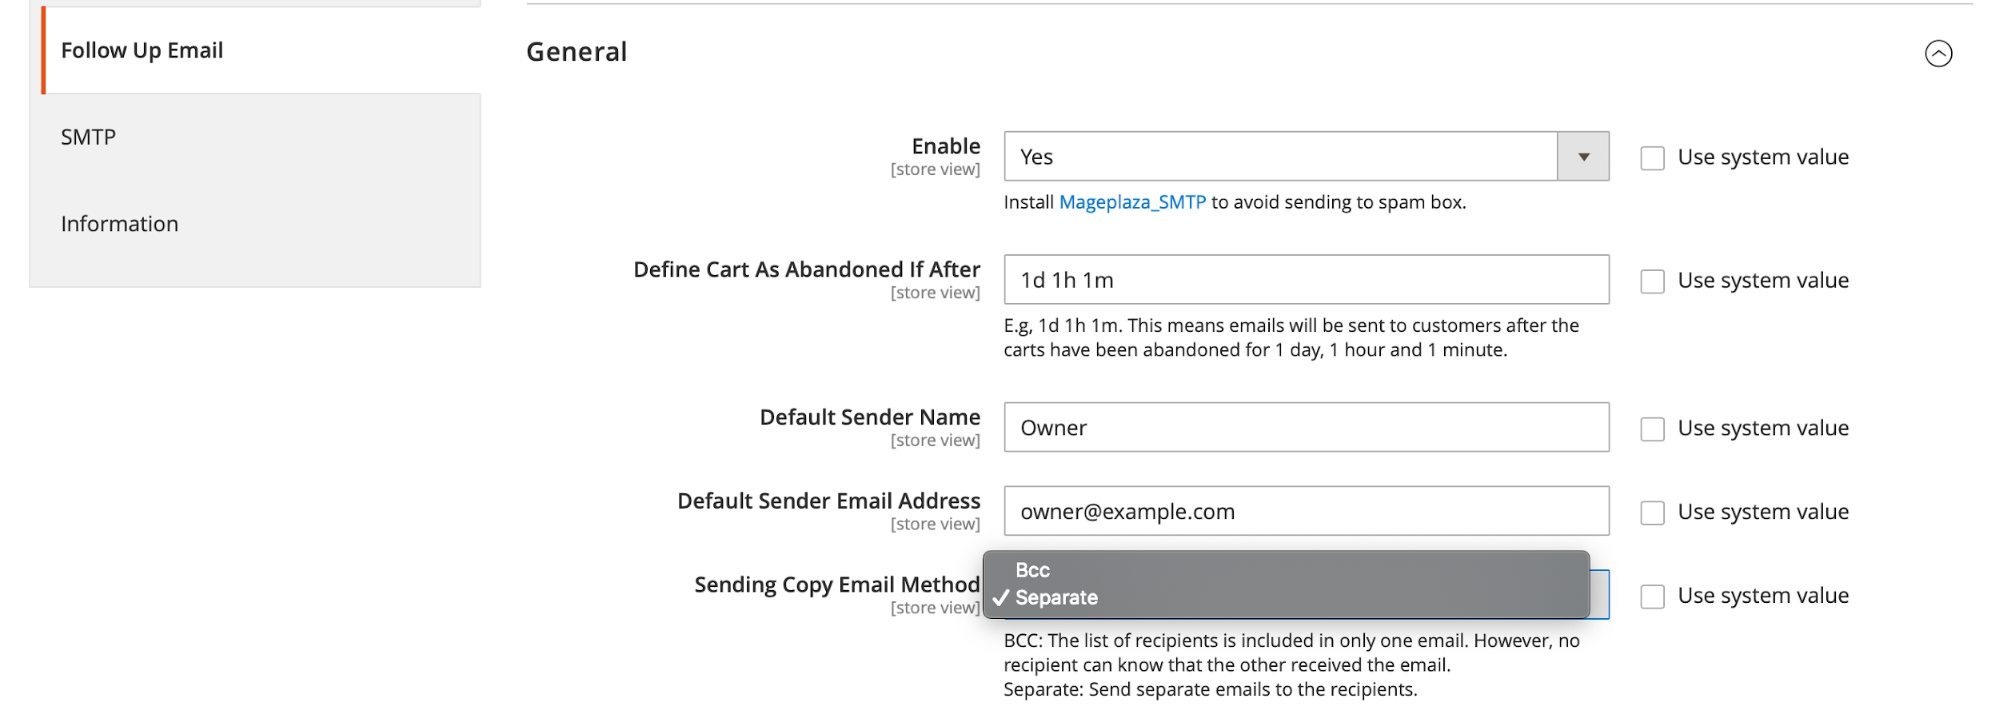Check Use system value for Sending Copy Email Method
The image size is (1999, 715).
tap(1652, 597)
